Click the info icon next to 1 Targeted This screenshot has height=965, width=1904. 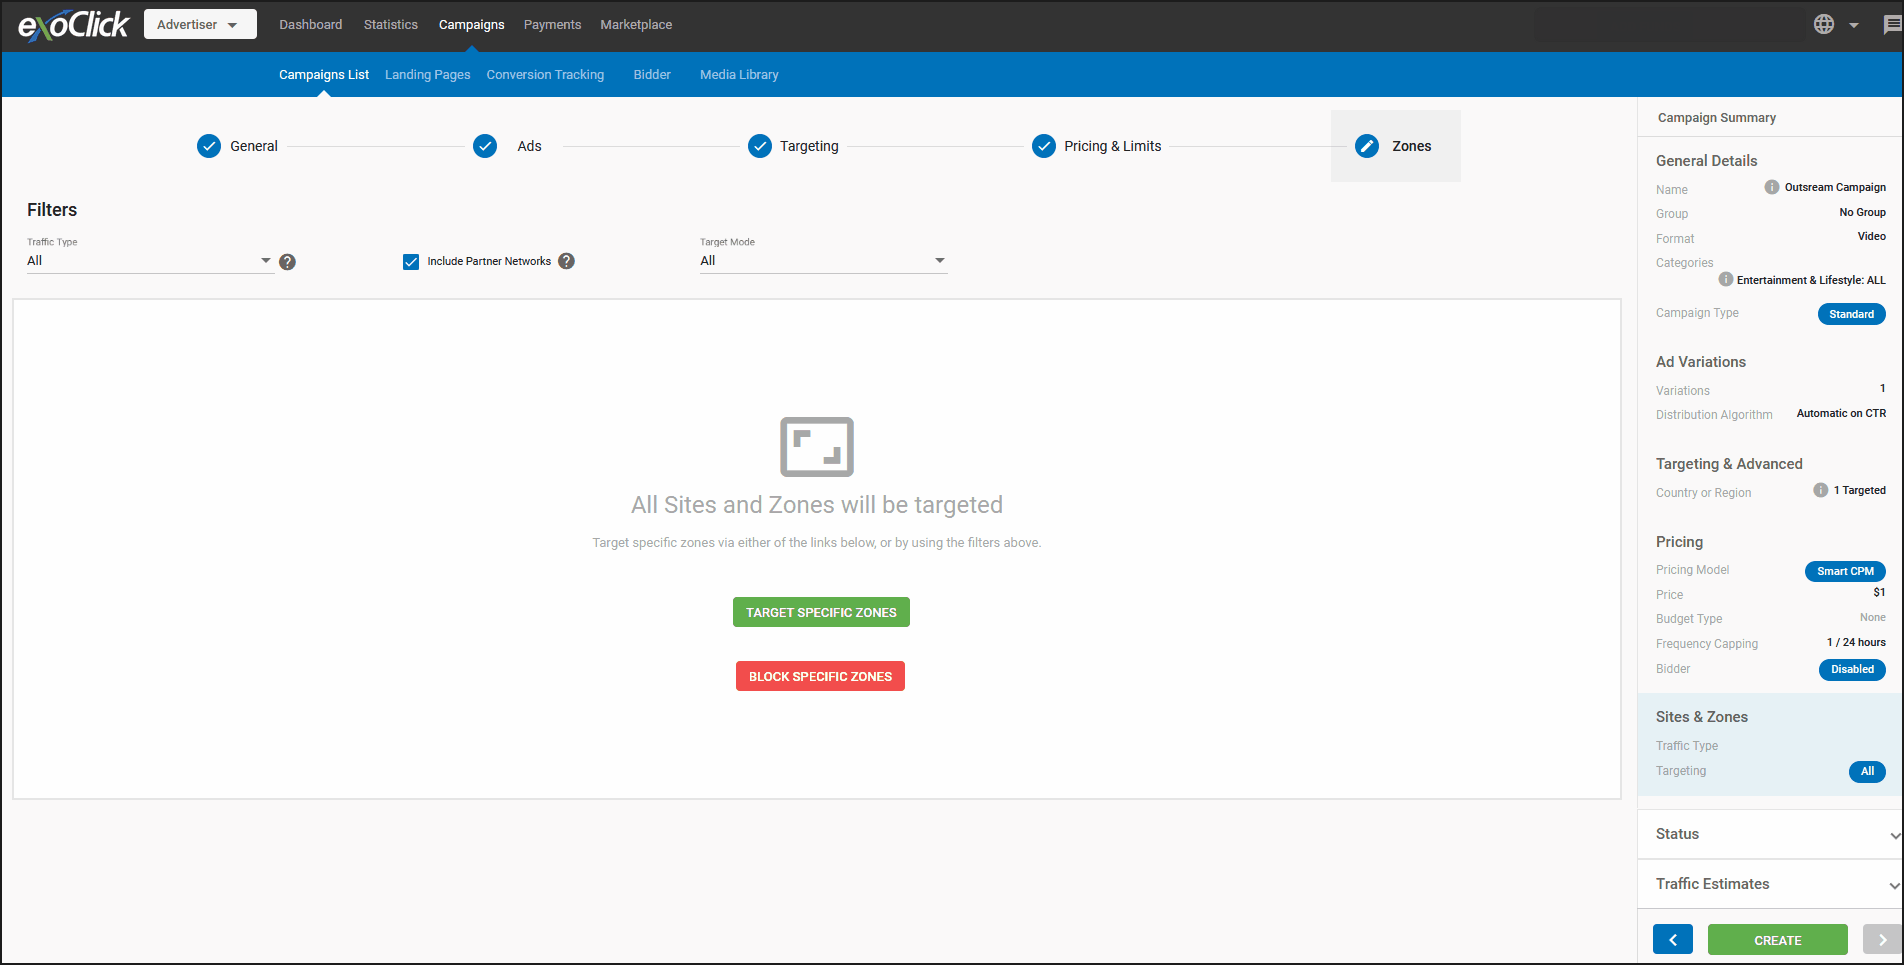[x=1821, y=490]
